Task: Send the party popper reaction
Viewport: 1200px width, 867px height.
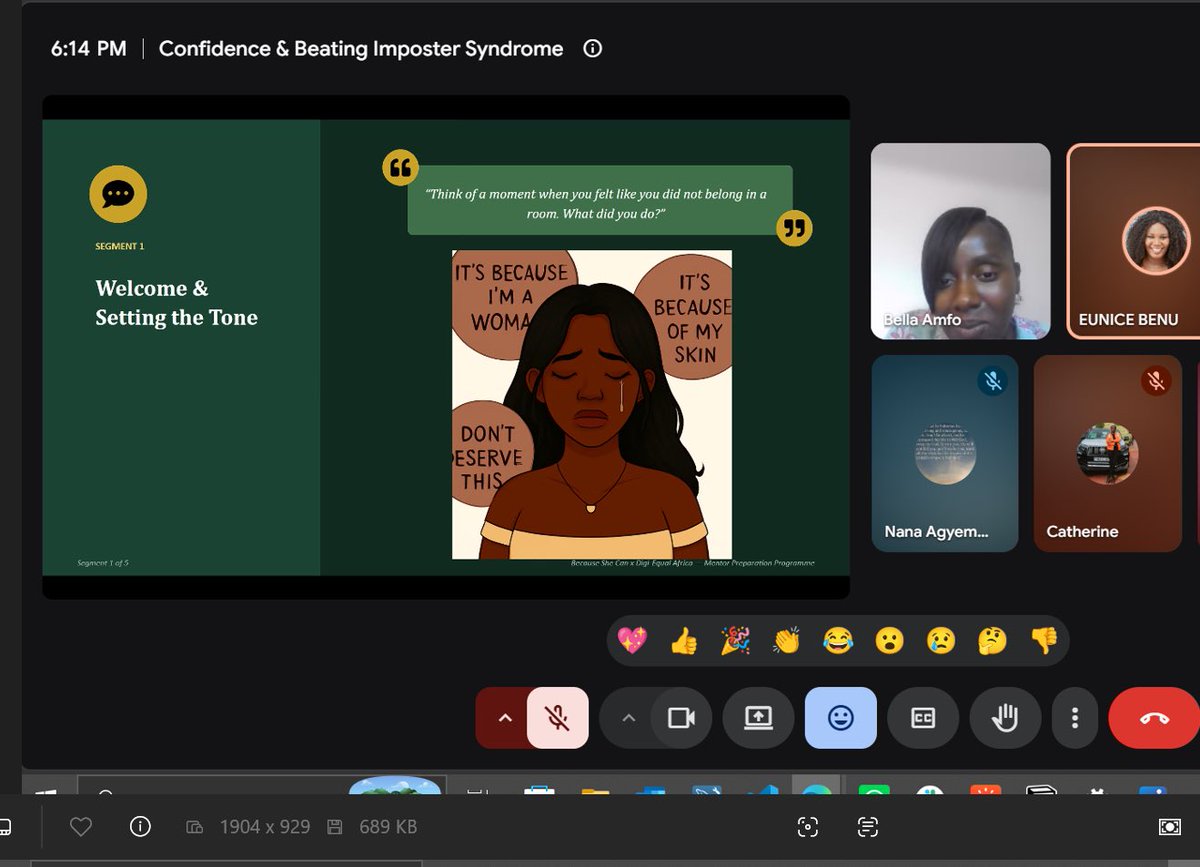Action: pyautogui.click(x=735, y=640)
